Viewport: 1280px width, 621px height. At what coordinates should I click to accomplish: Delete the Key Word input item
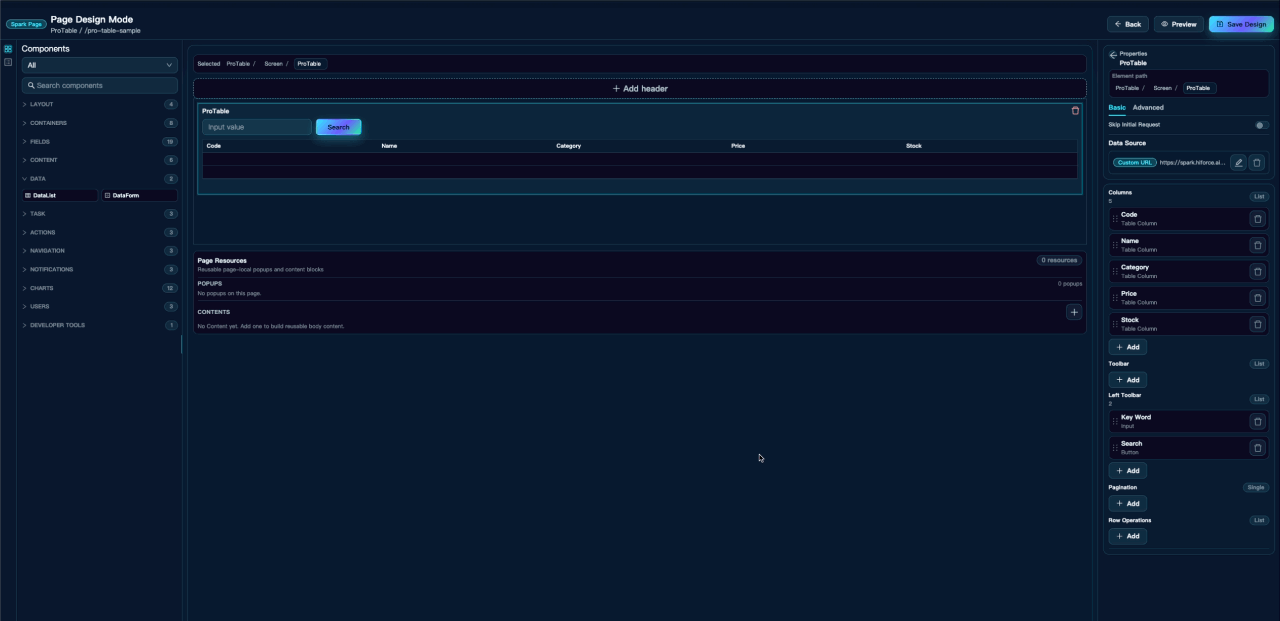pos(1257,421)
